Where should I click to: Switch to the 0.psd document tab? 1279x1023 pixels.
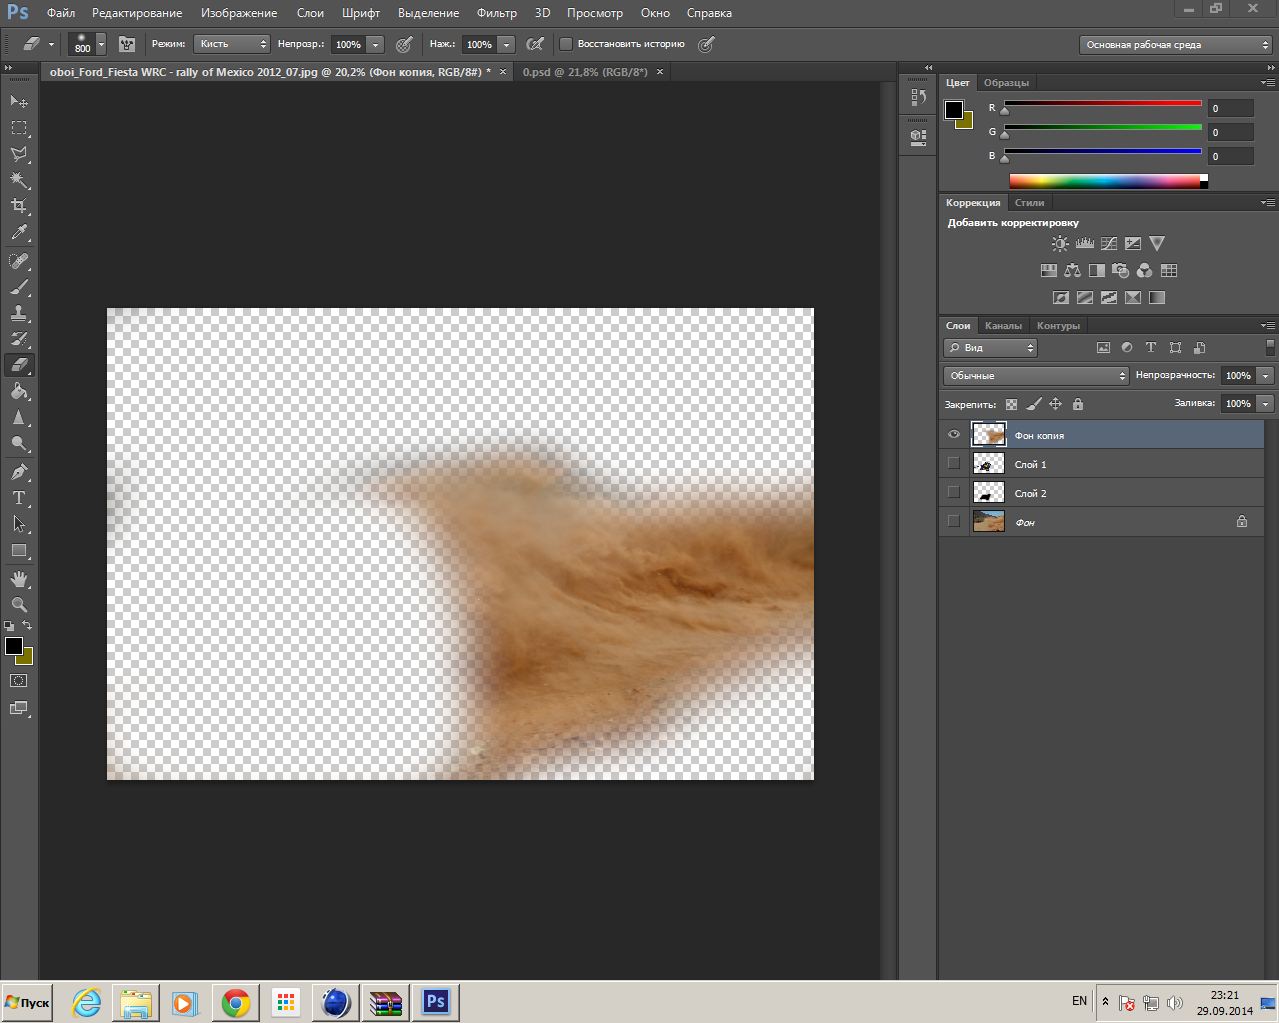tap(585, 72)
